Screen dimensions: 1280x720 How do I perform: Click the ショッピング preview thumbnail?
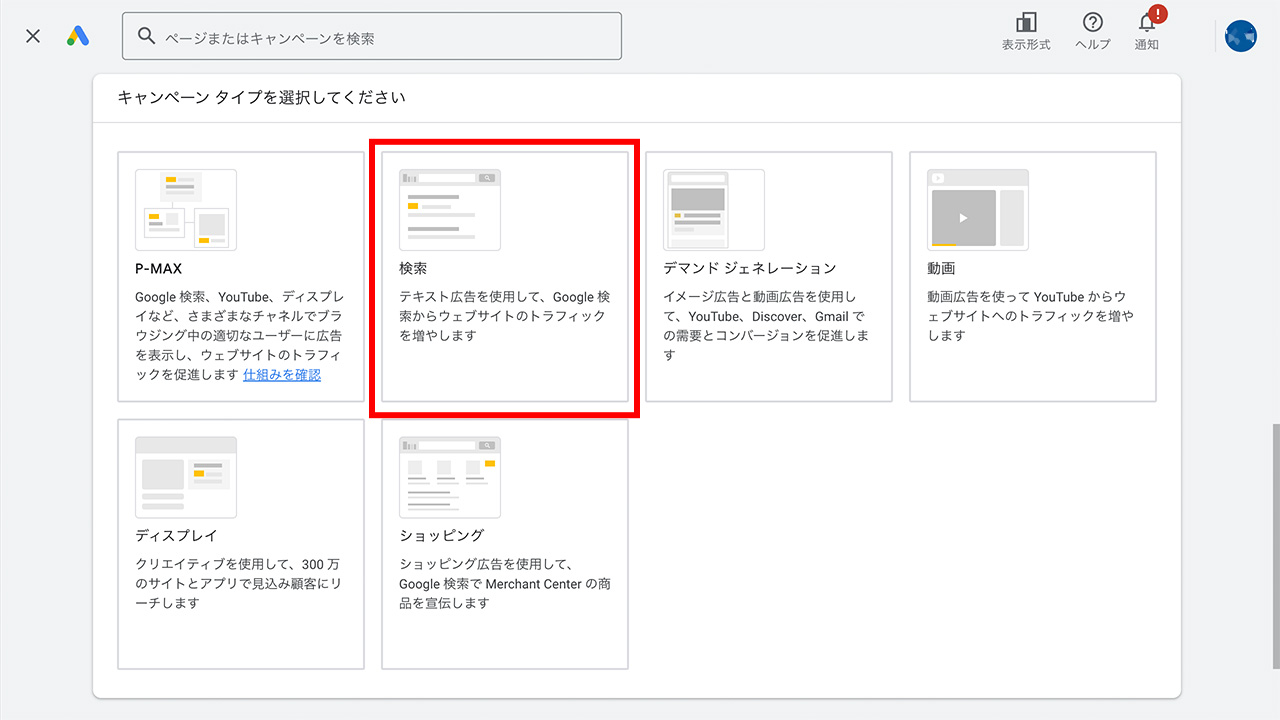coord(449,477)
